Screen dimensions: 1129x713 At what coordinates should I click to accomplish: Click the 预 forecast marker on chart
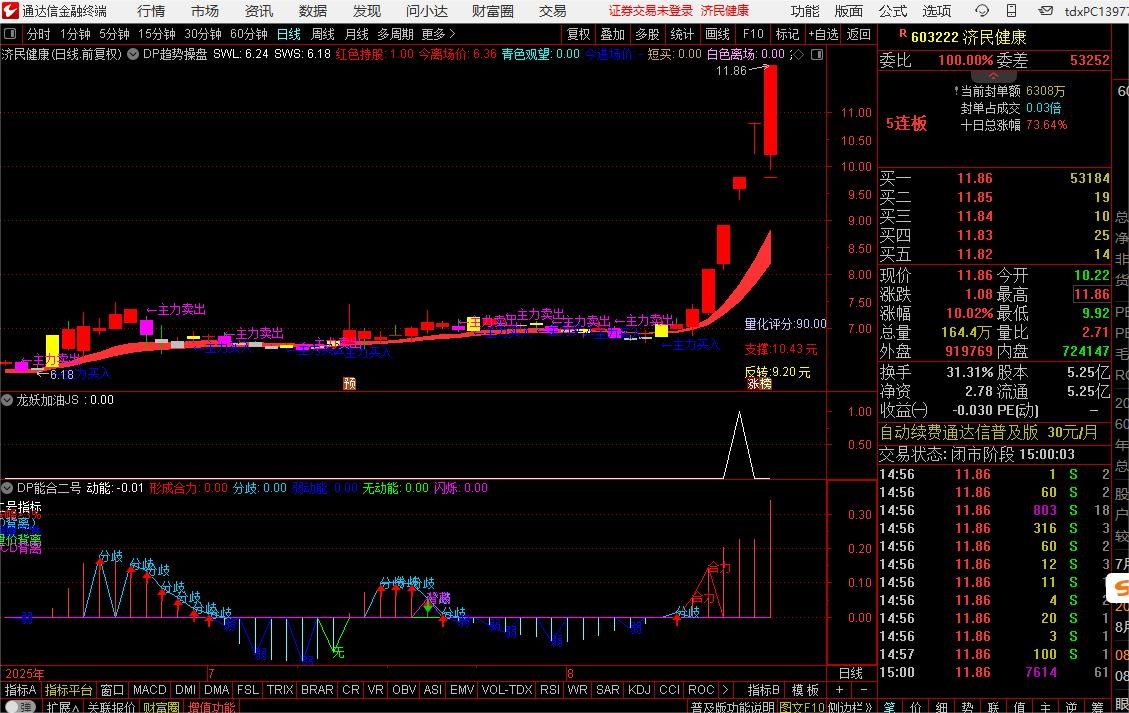(350, 383)
